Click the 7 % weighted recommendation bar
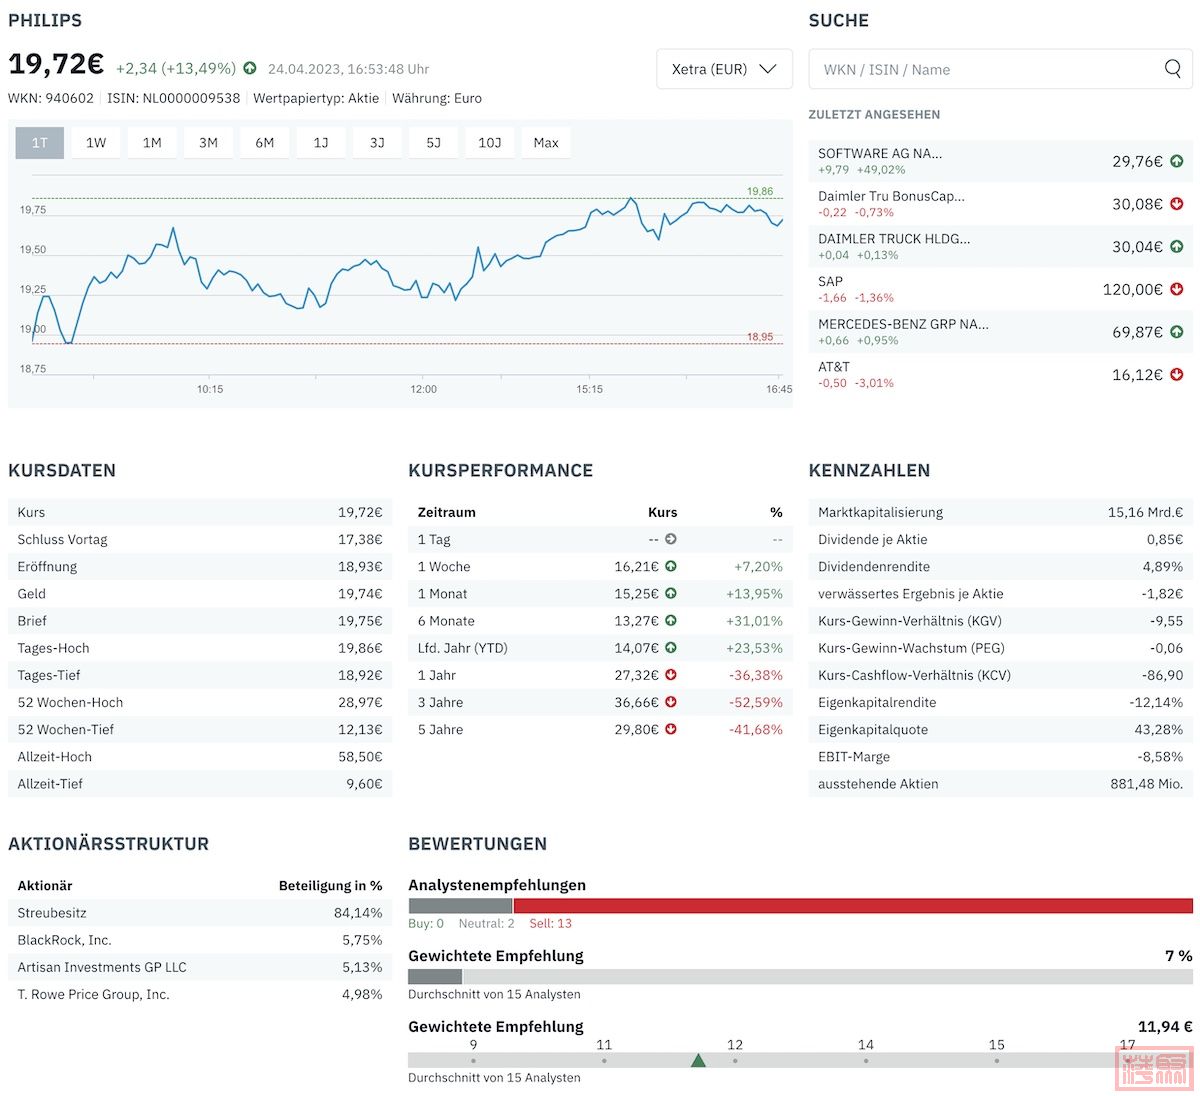This screenshot has height=1096, width=1200. point(800,977)
